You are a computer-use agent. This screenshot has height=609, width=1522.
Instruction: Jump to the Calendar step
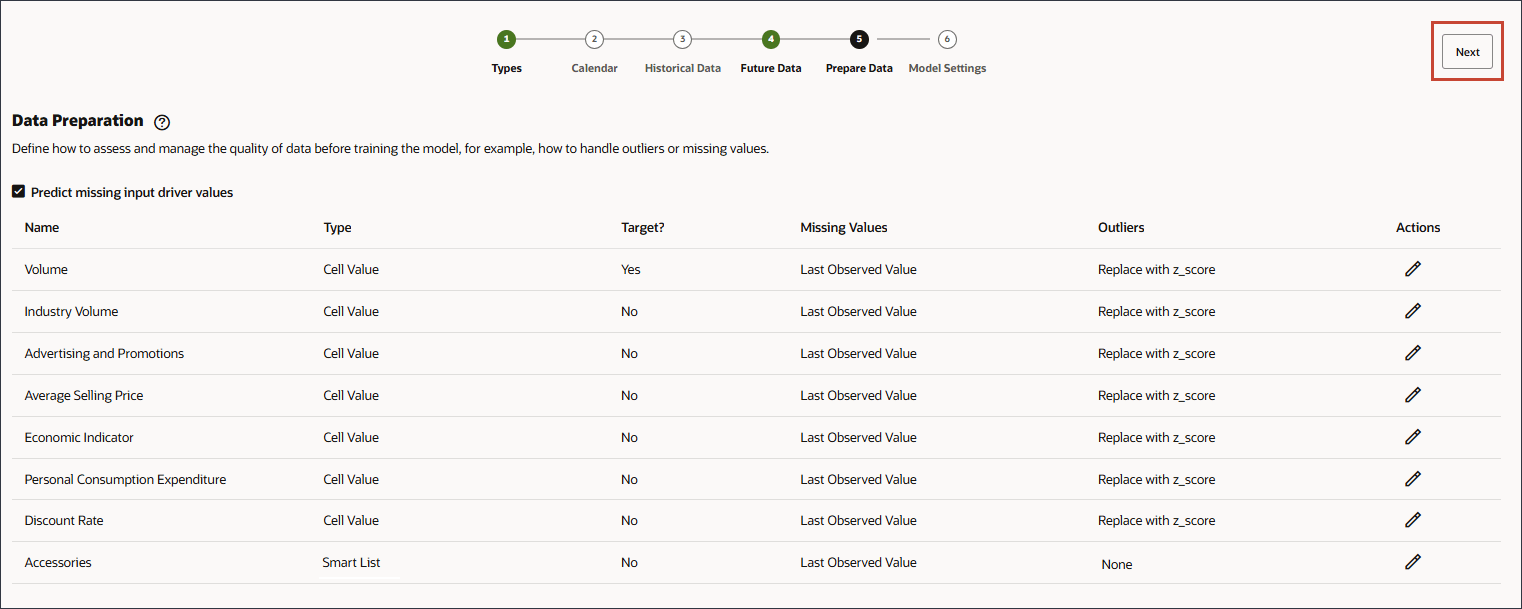tap(594, 40)
